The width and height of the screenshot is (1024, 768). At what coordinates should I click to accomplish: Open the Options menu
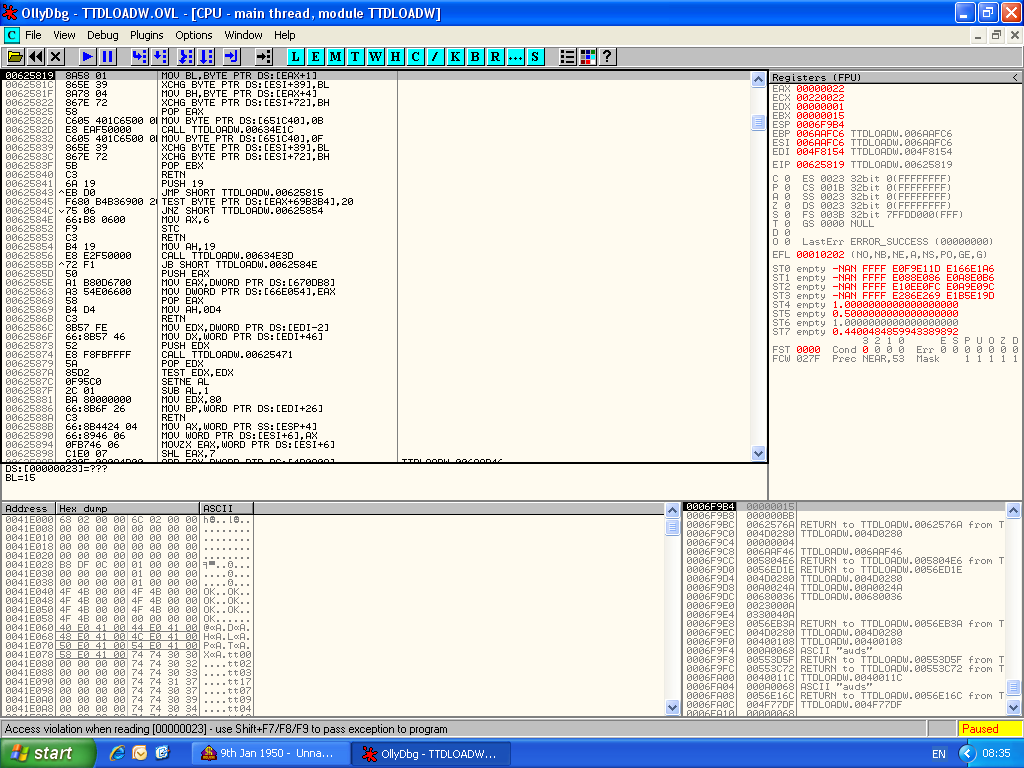193,35
